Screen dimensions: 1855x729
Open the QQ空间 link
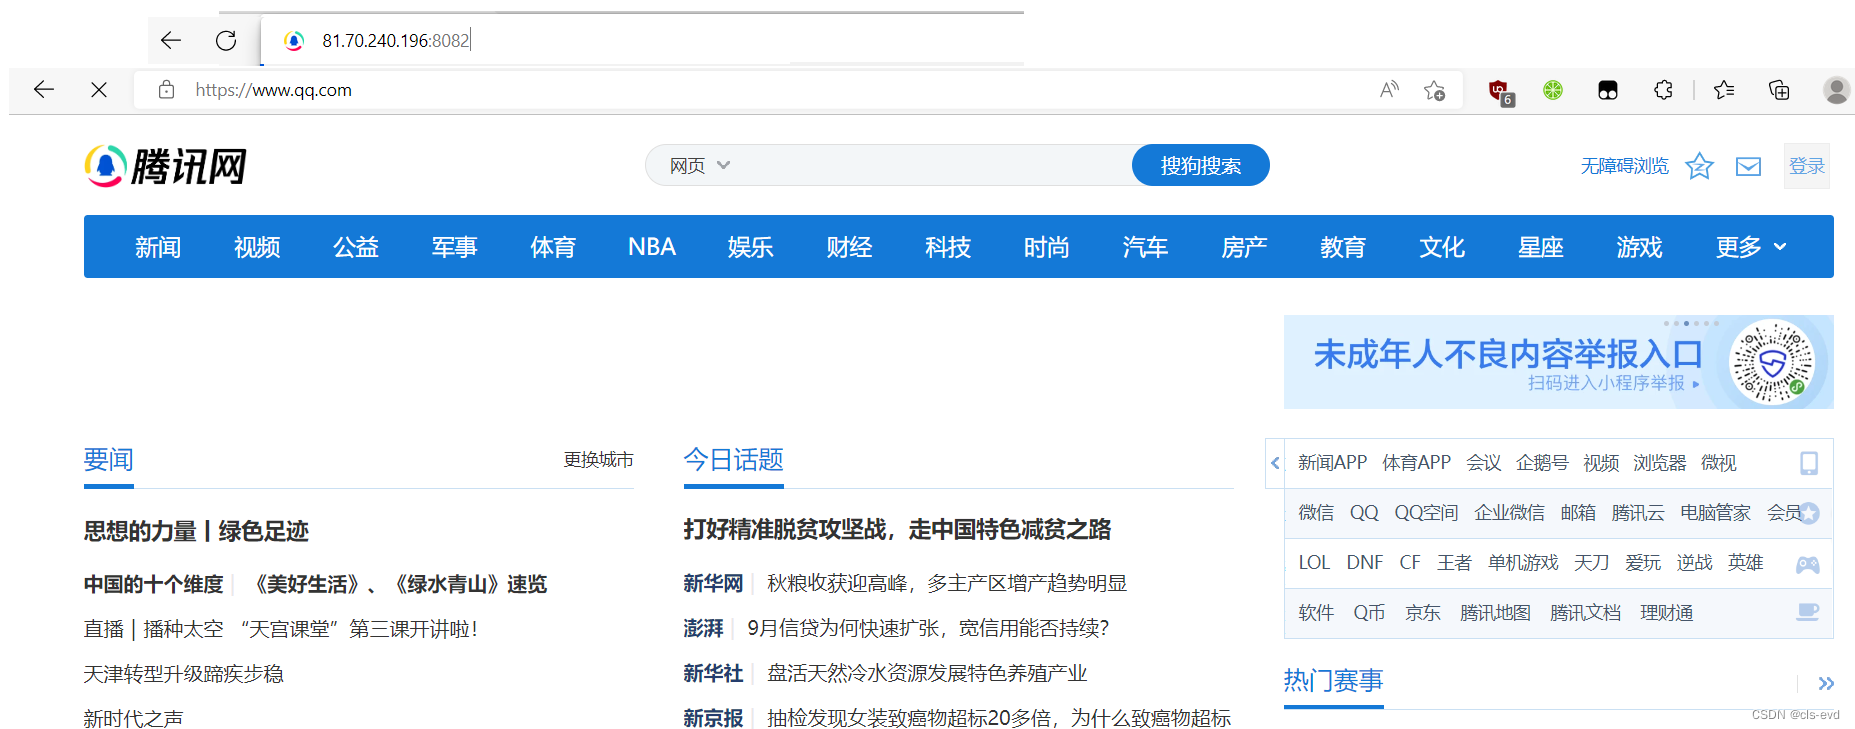click(x=1426, y=513)
